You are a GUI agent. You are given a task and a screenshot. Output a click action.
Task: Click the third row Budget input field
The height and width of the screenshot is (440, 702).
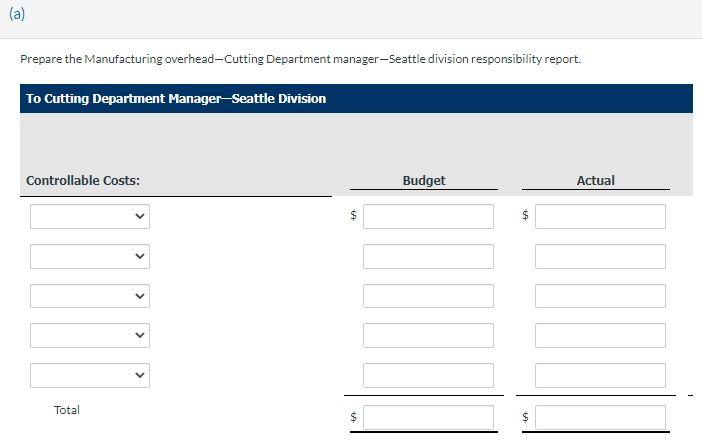click(x=428, y=296)
